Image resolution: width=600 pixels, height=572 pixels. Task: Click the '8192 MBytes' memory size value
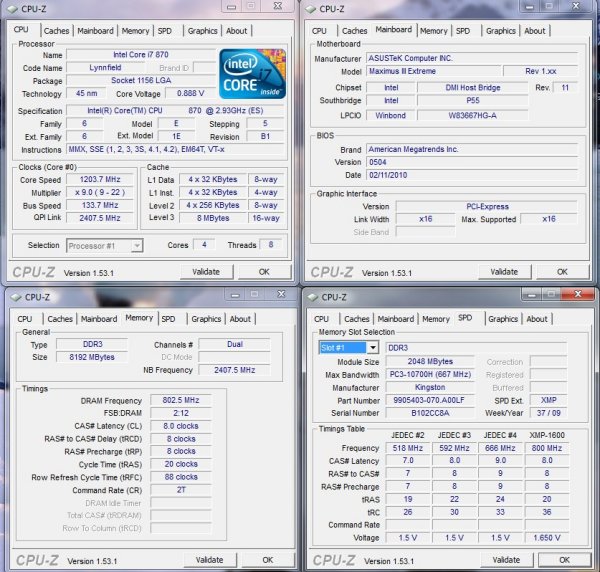click(92, 357)
